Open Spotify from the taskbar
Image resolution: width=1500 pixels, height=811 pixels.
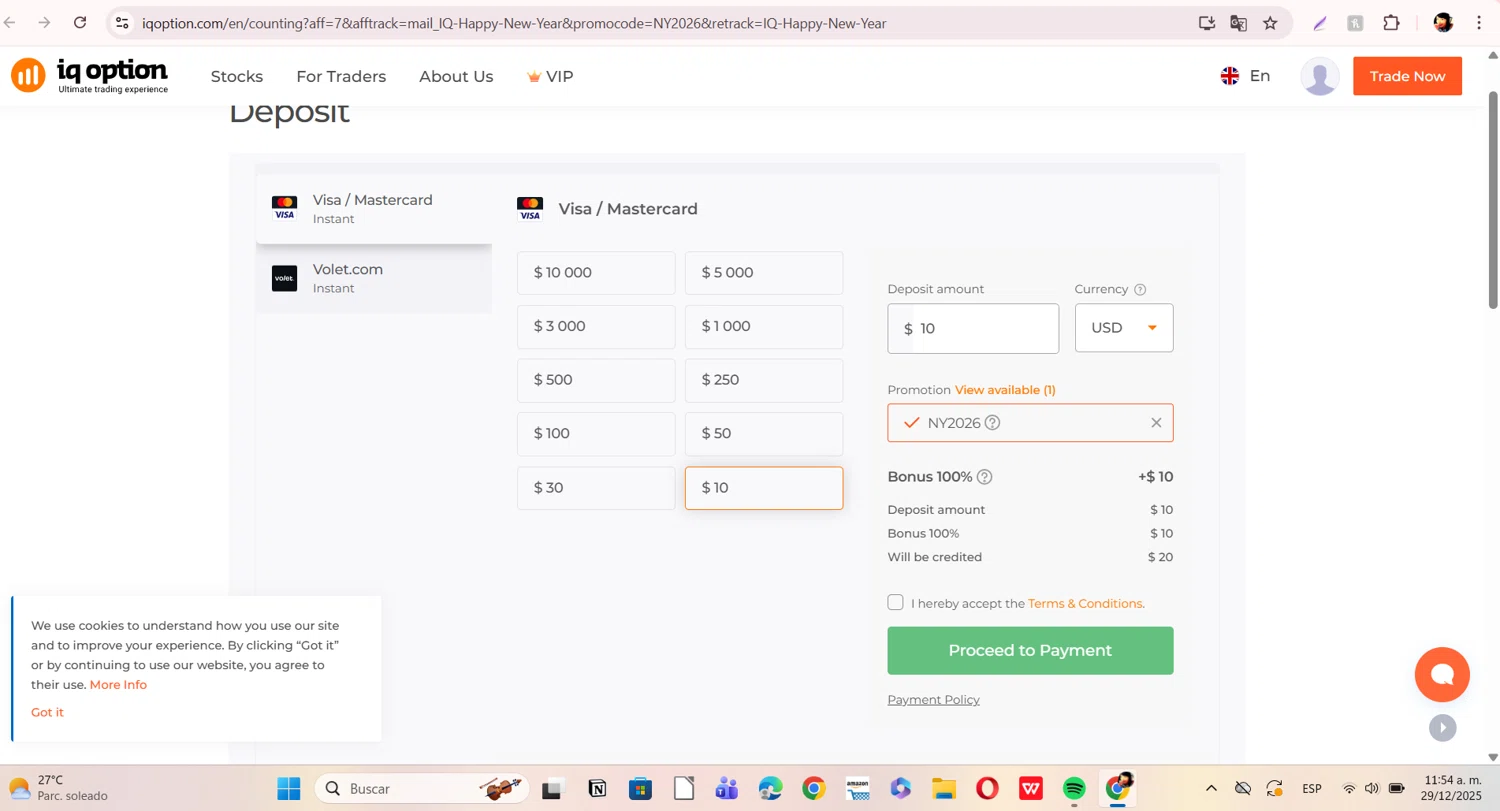1074,789
